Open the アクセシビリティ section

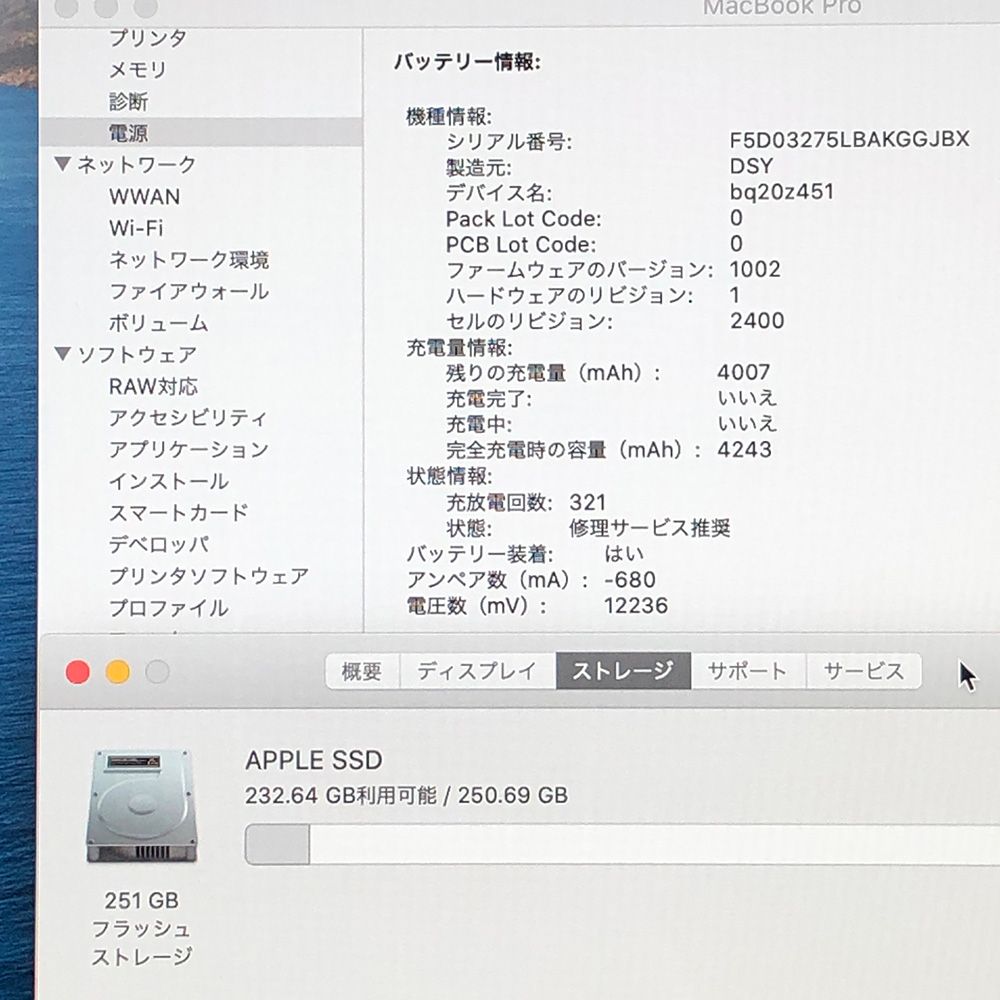coord(188,418)
